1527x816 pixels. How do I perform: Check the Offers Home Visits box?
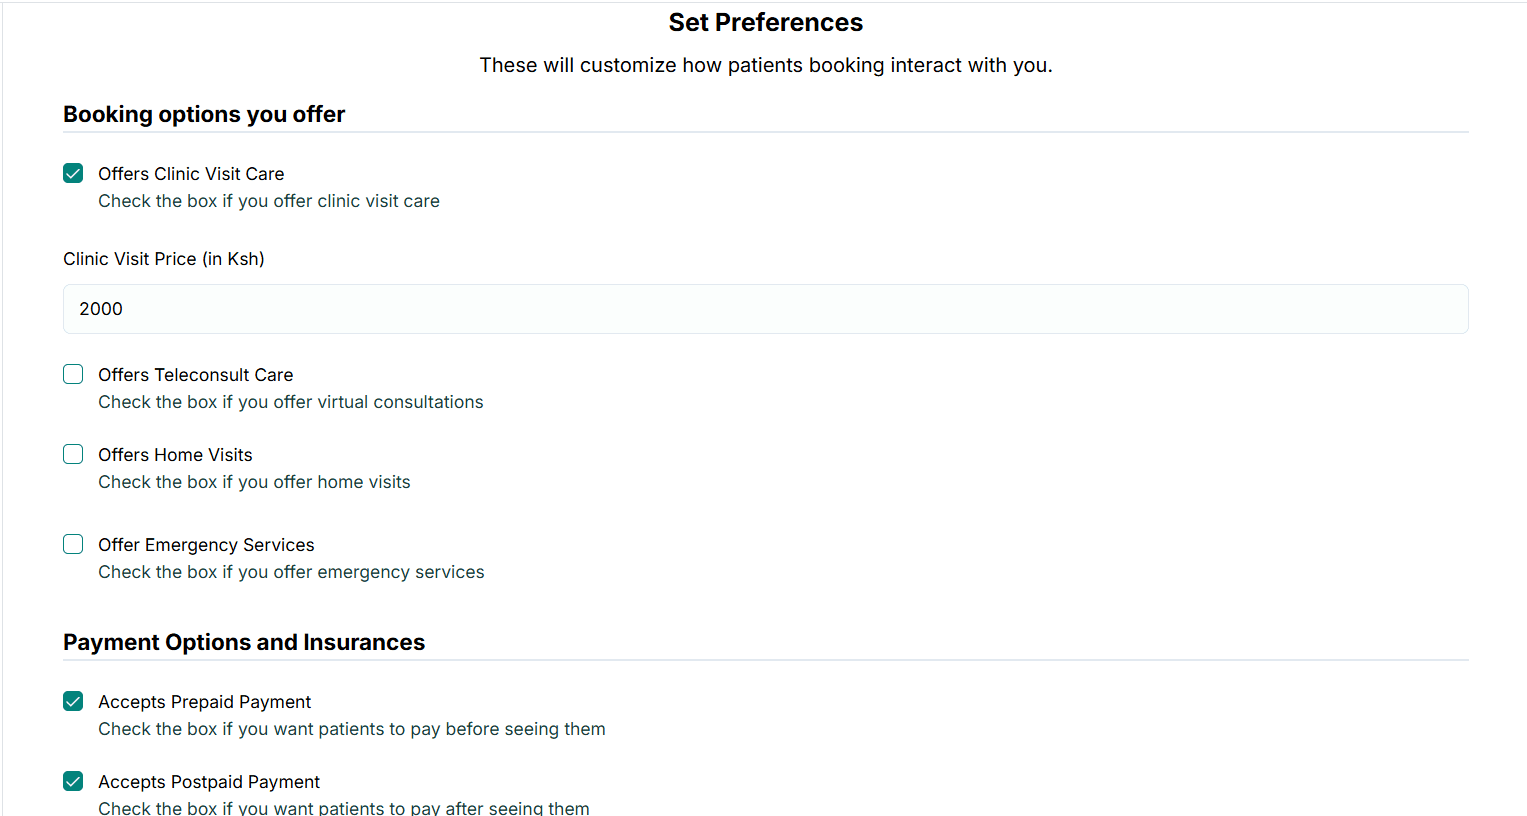point(73,454)
